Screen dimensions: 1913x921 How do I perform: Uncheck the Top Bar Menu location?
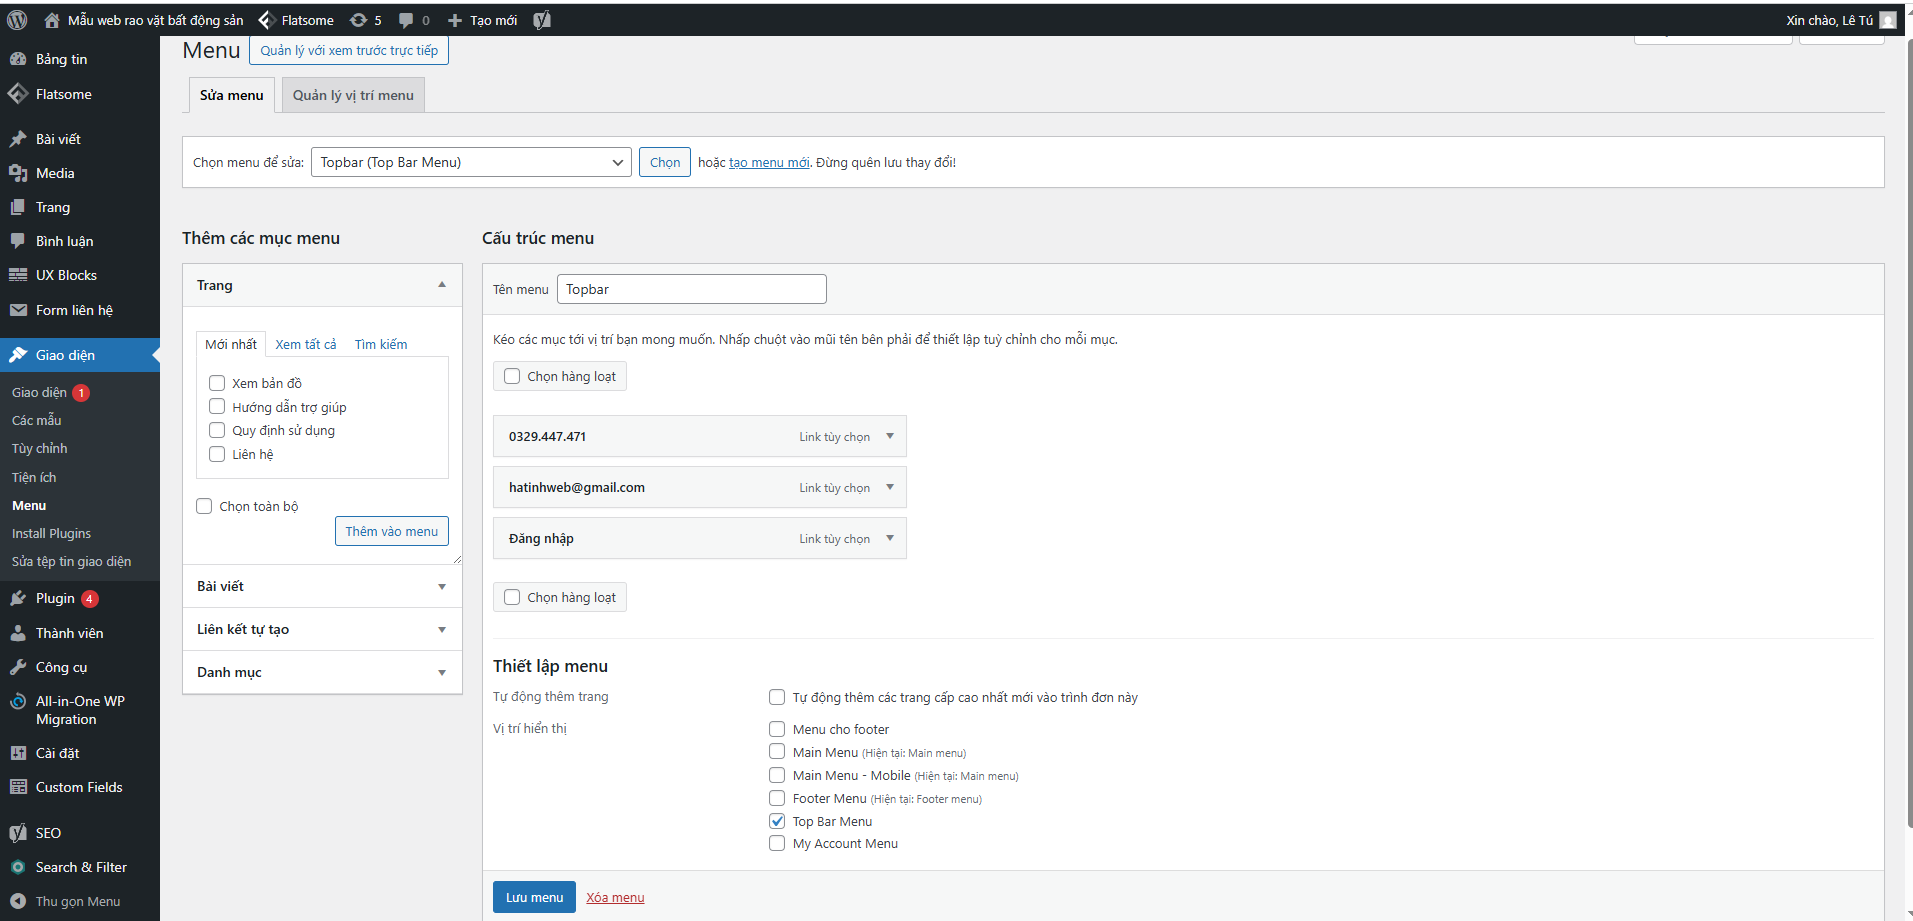tap(777, 821)
